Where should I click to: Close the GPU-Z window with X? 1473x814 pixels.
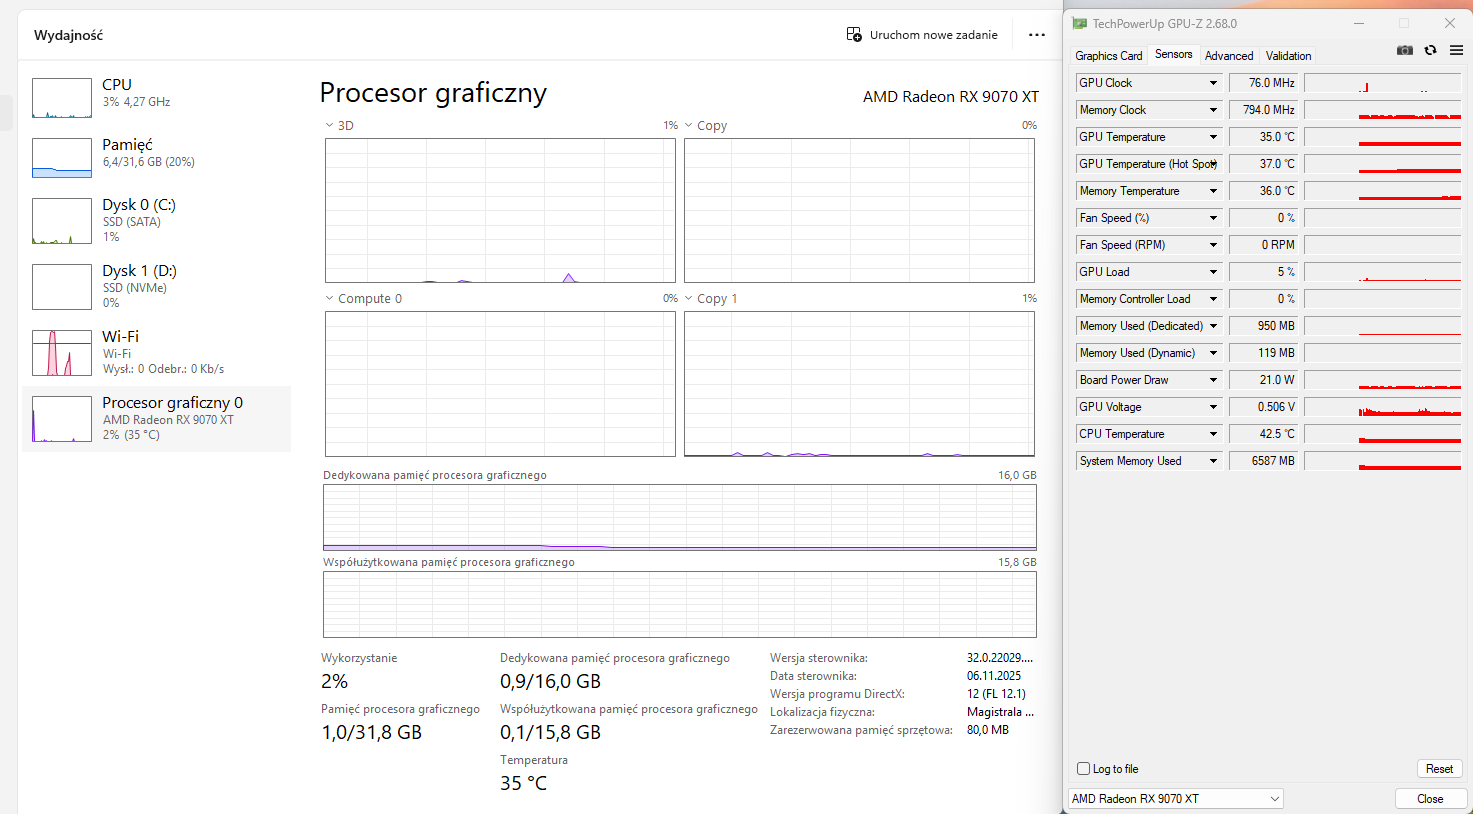coord(1450,23)
